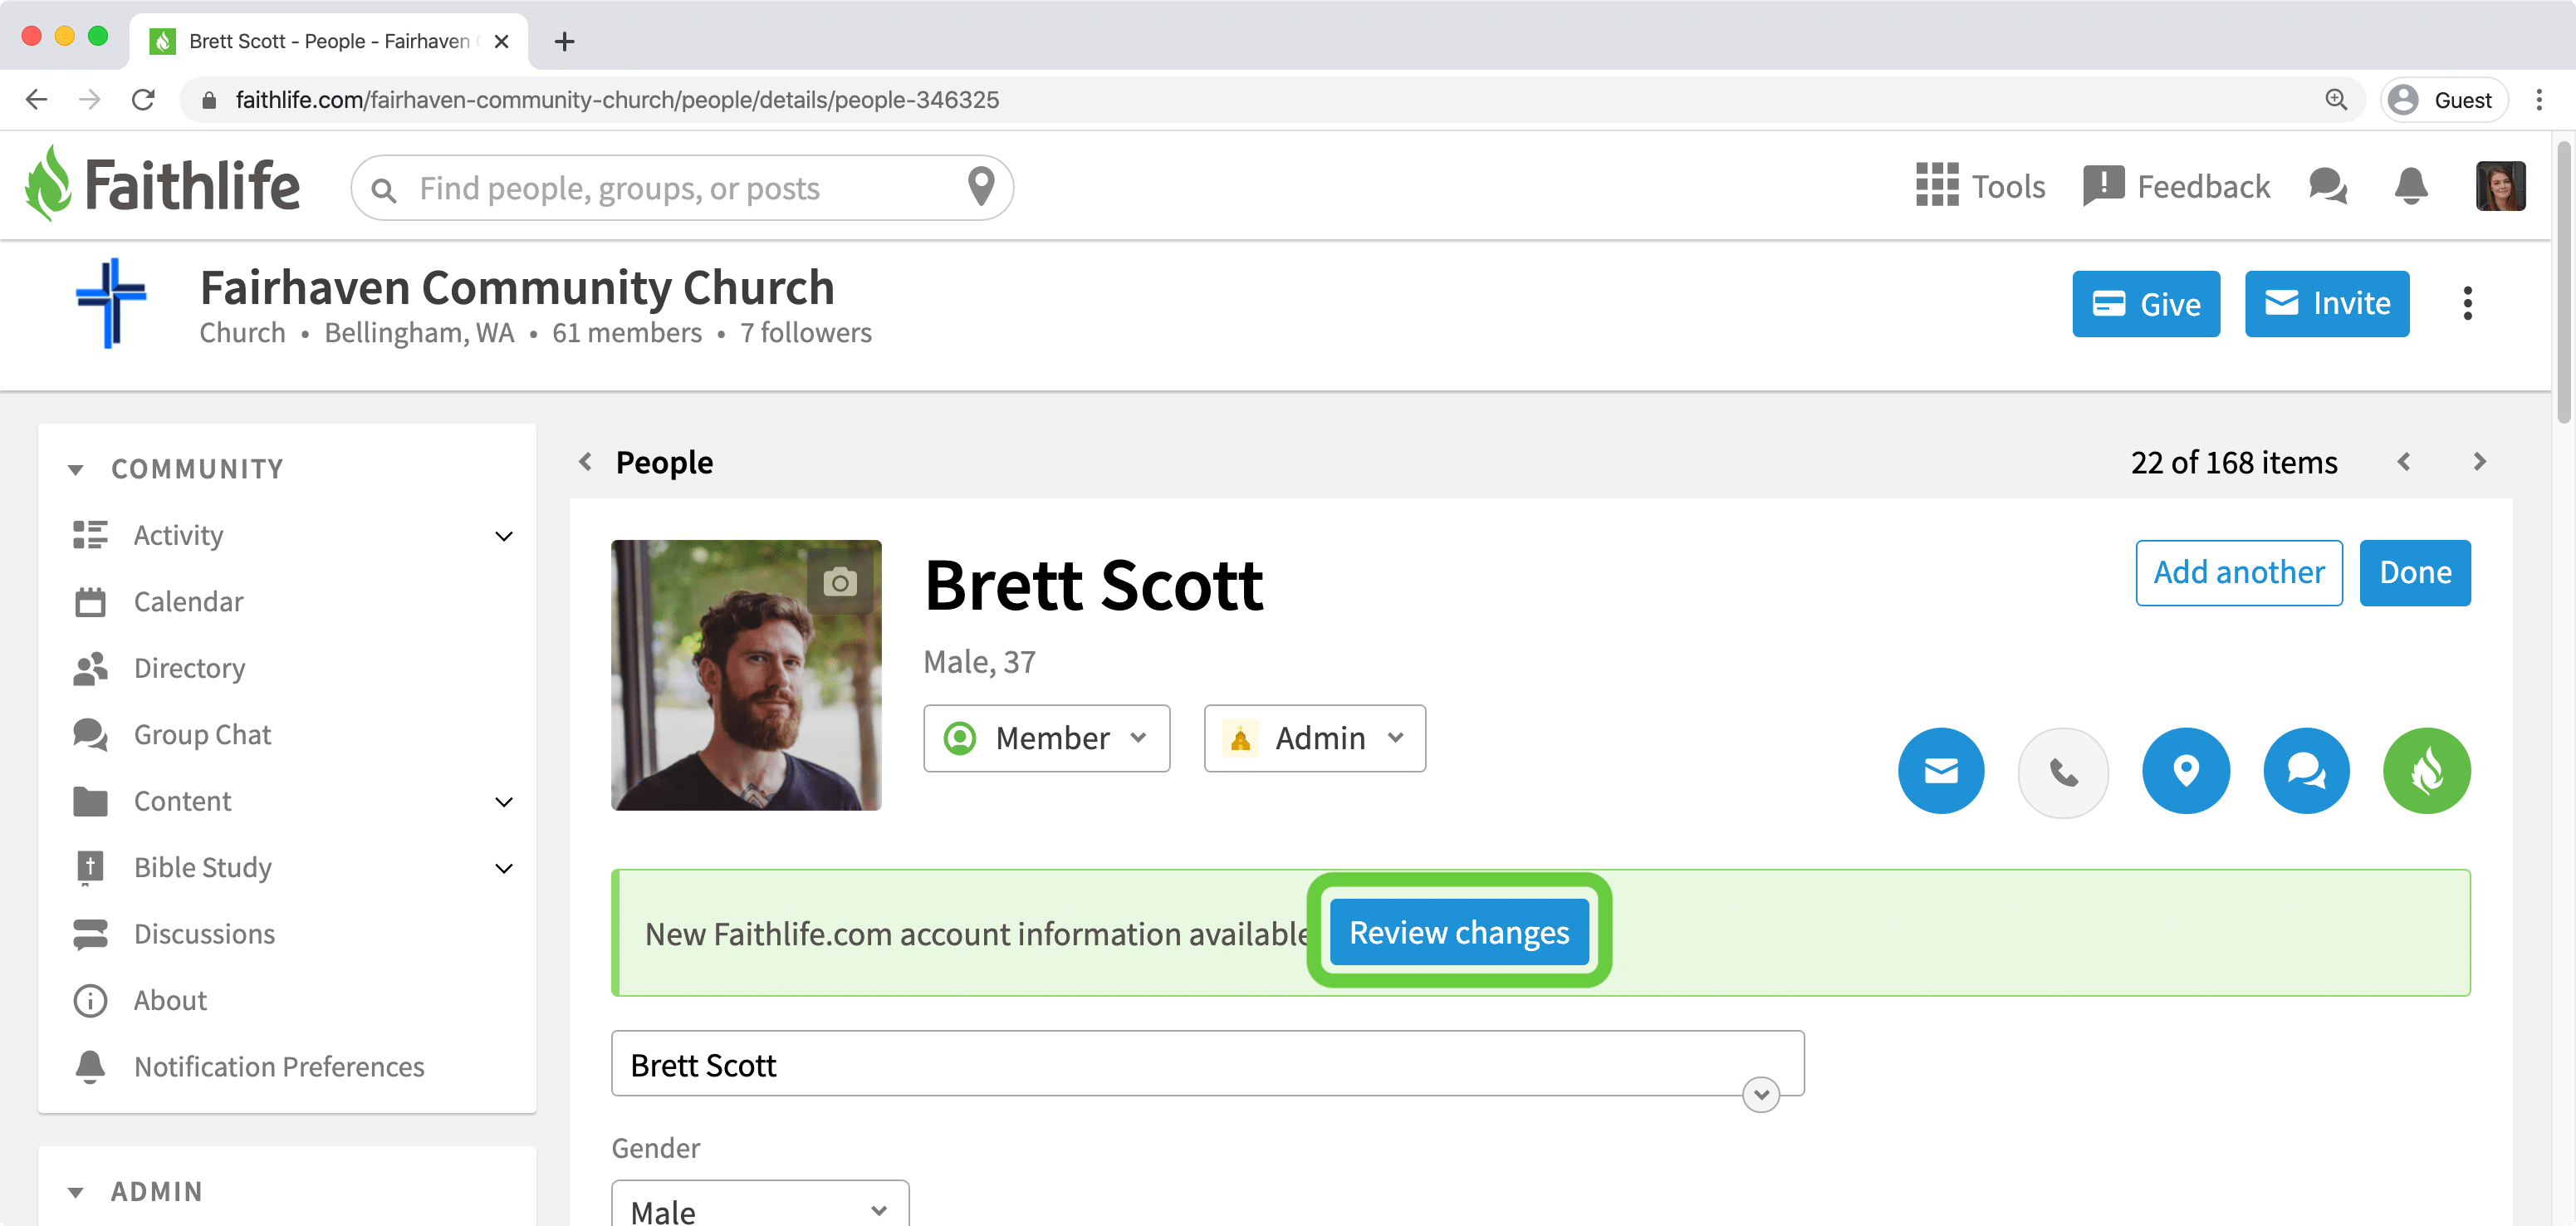Click the Give button

click(x=2146, y=303)
